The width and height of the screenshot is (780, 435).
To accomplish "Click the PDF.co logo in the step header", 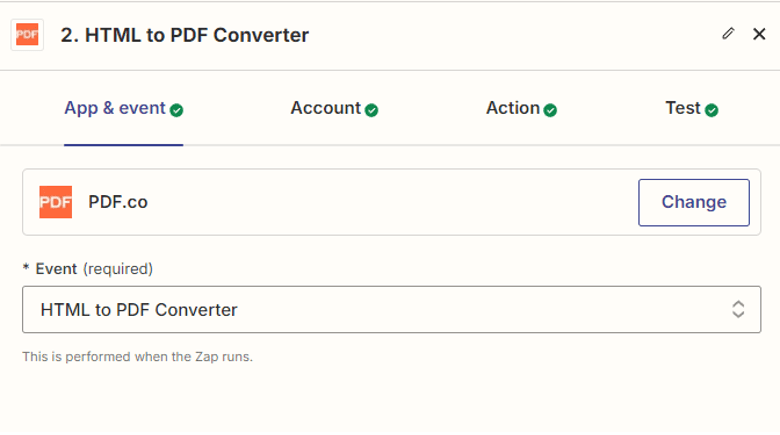I will [x=27, y=35].
